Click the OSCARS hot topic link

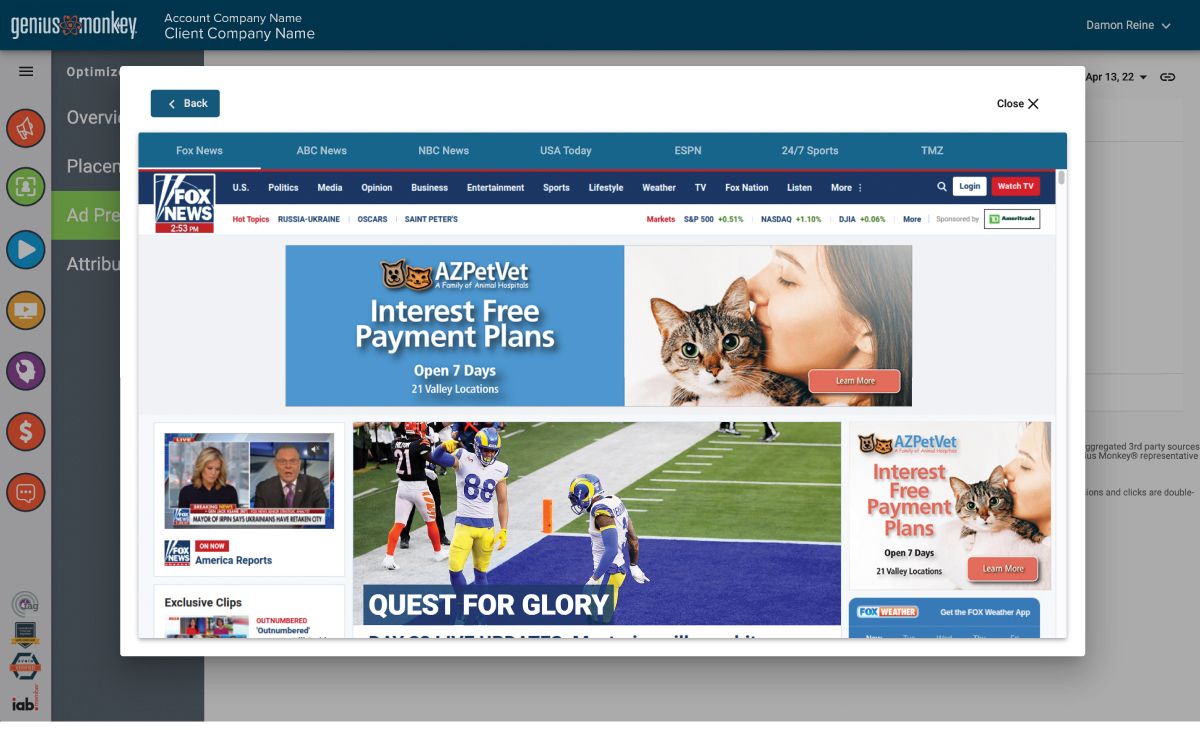click(x=372, y=219)
